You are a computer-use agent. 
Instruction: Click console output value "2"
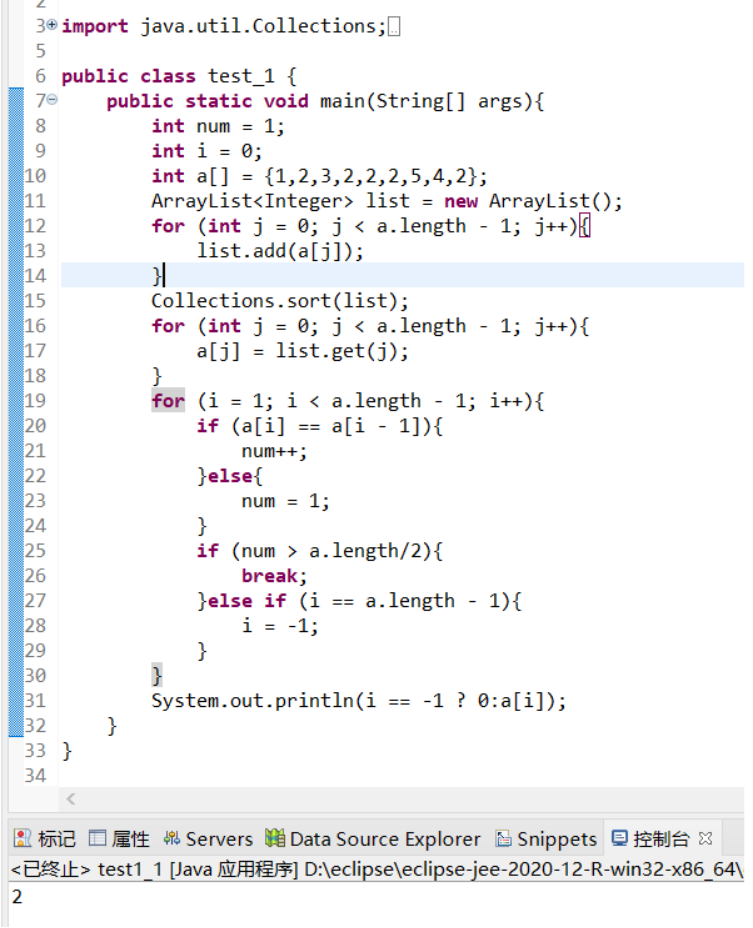[17, 896]
